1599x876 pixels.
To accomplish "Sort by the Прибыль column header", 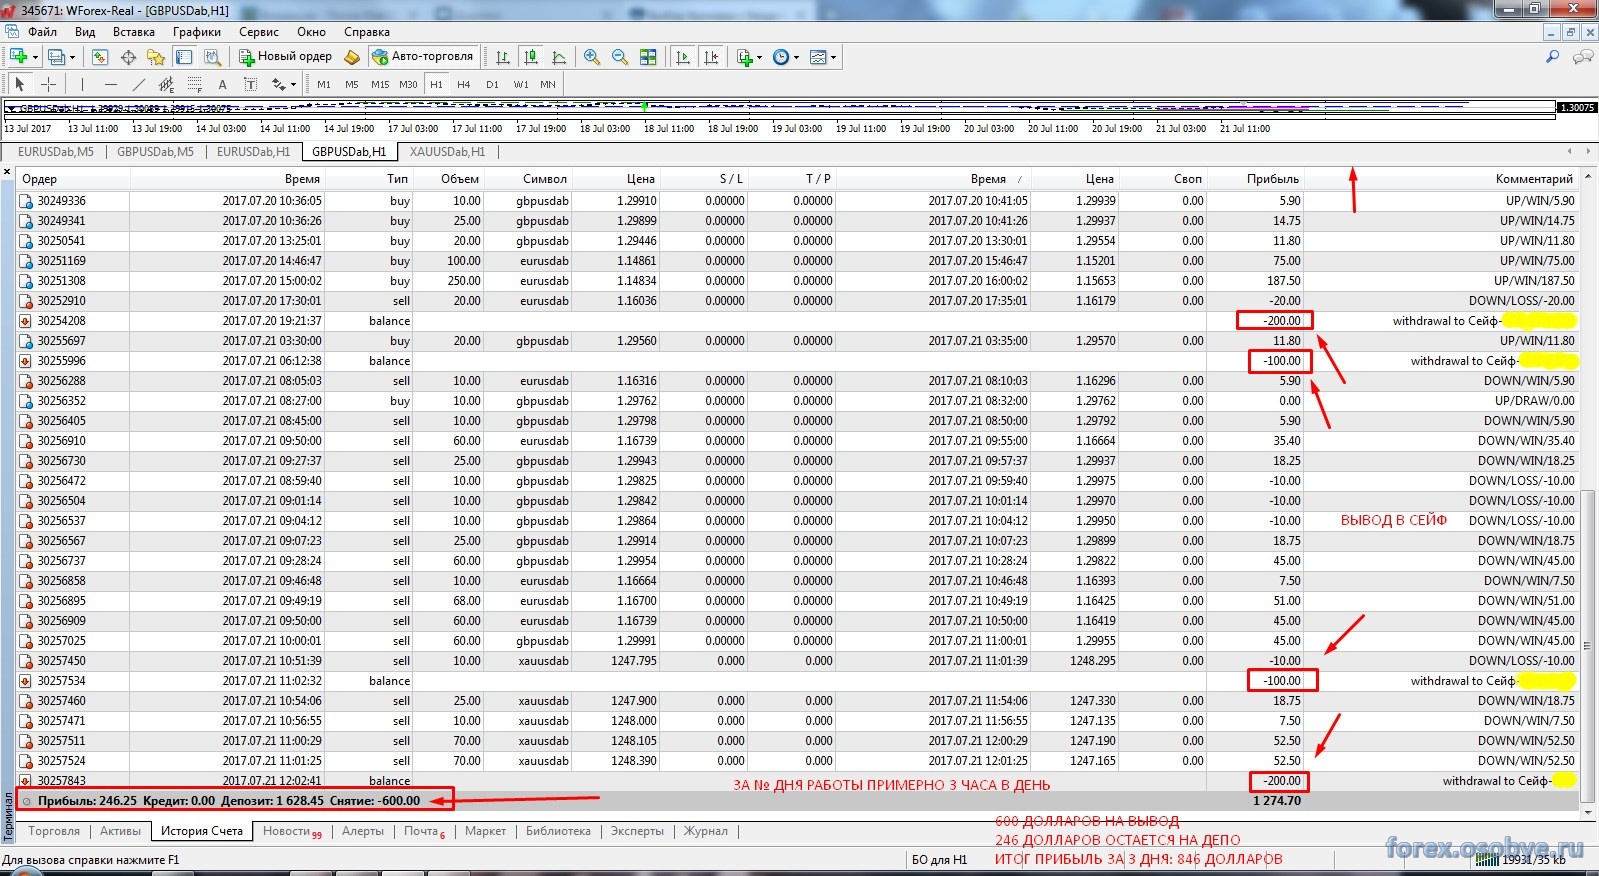I will coord(1272,179).
